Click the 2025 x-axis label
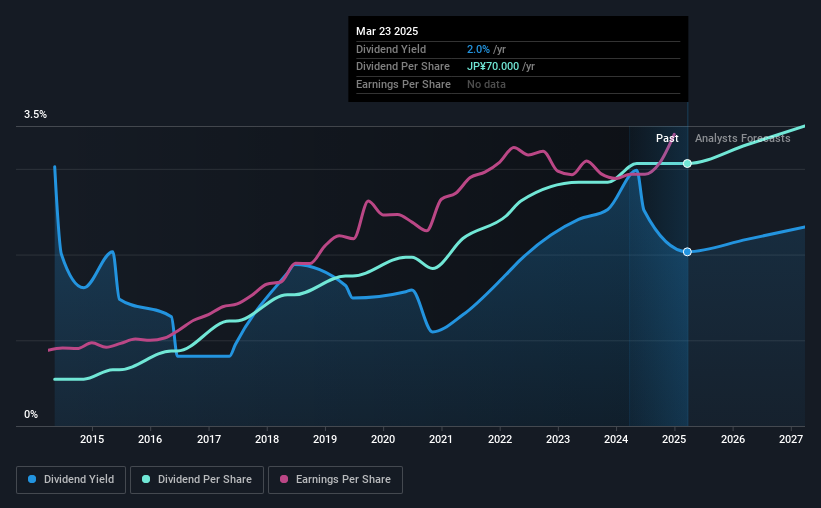The height and width of the screenshot is (508, 821). pyautogui.click(x=674, y=439)
